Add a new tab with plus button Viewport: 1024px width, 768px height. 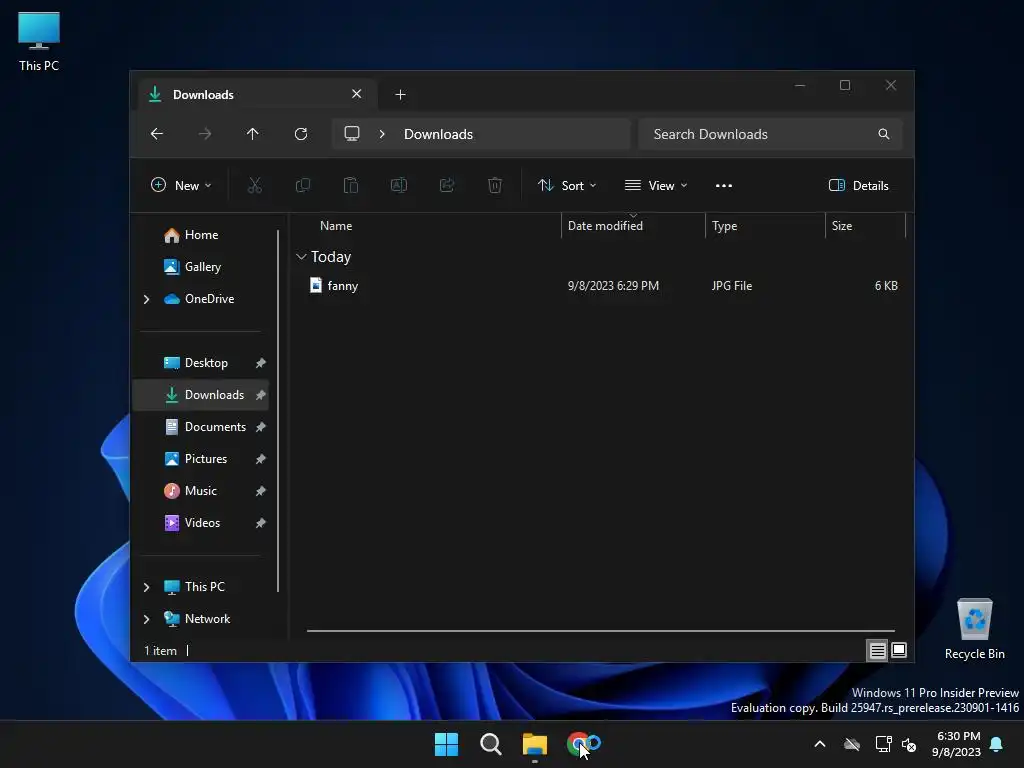coord(400,95)
